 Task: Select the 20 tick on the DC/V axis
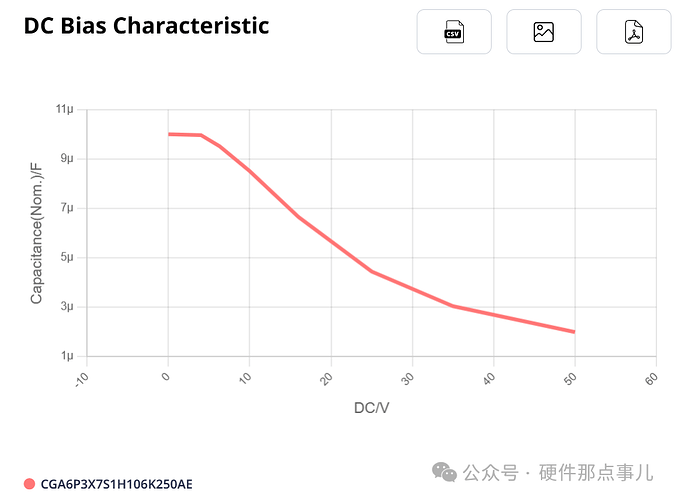pyautogui.click(x=328, y=376)
